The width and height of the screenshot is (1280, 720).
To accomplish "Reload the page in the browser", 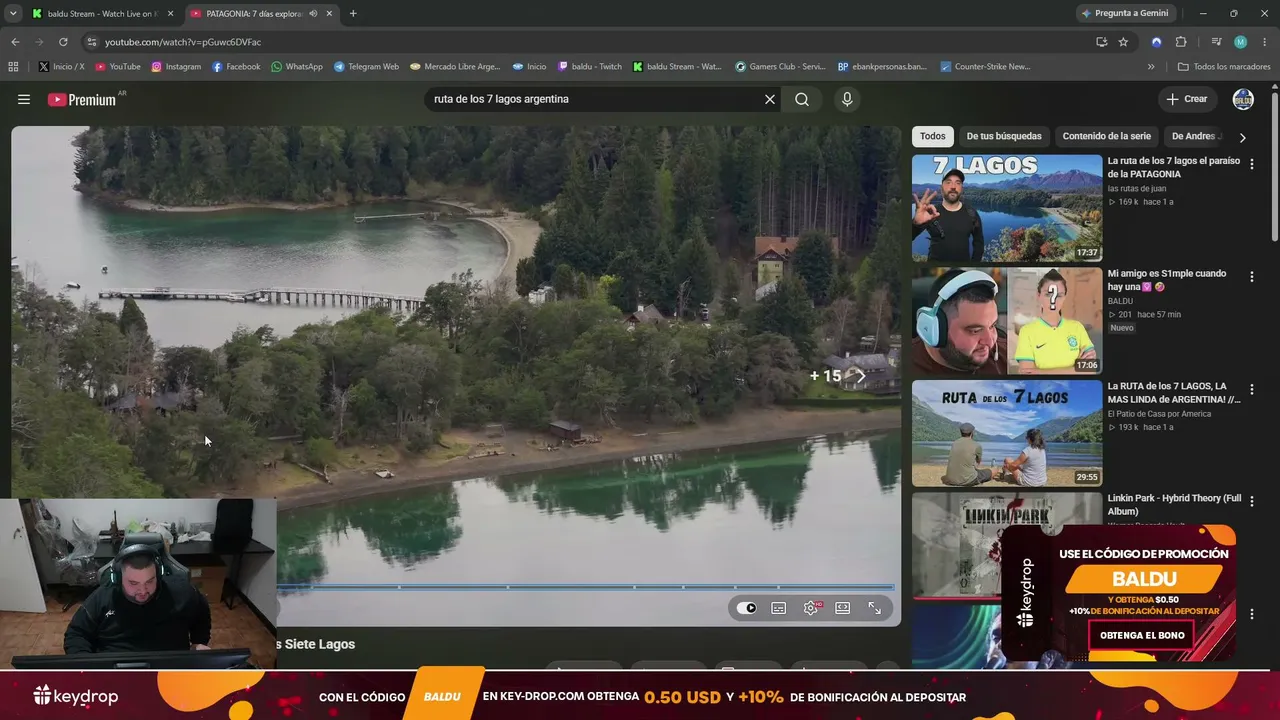I will tap(63, 42).
